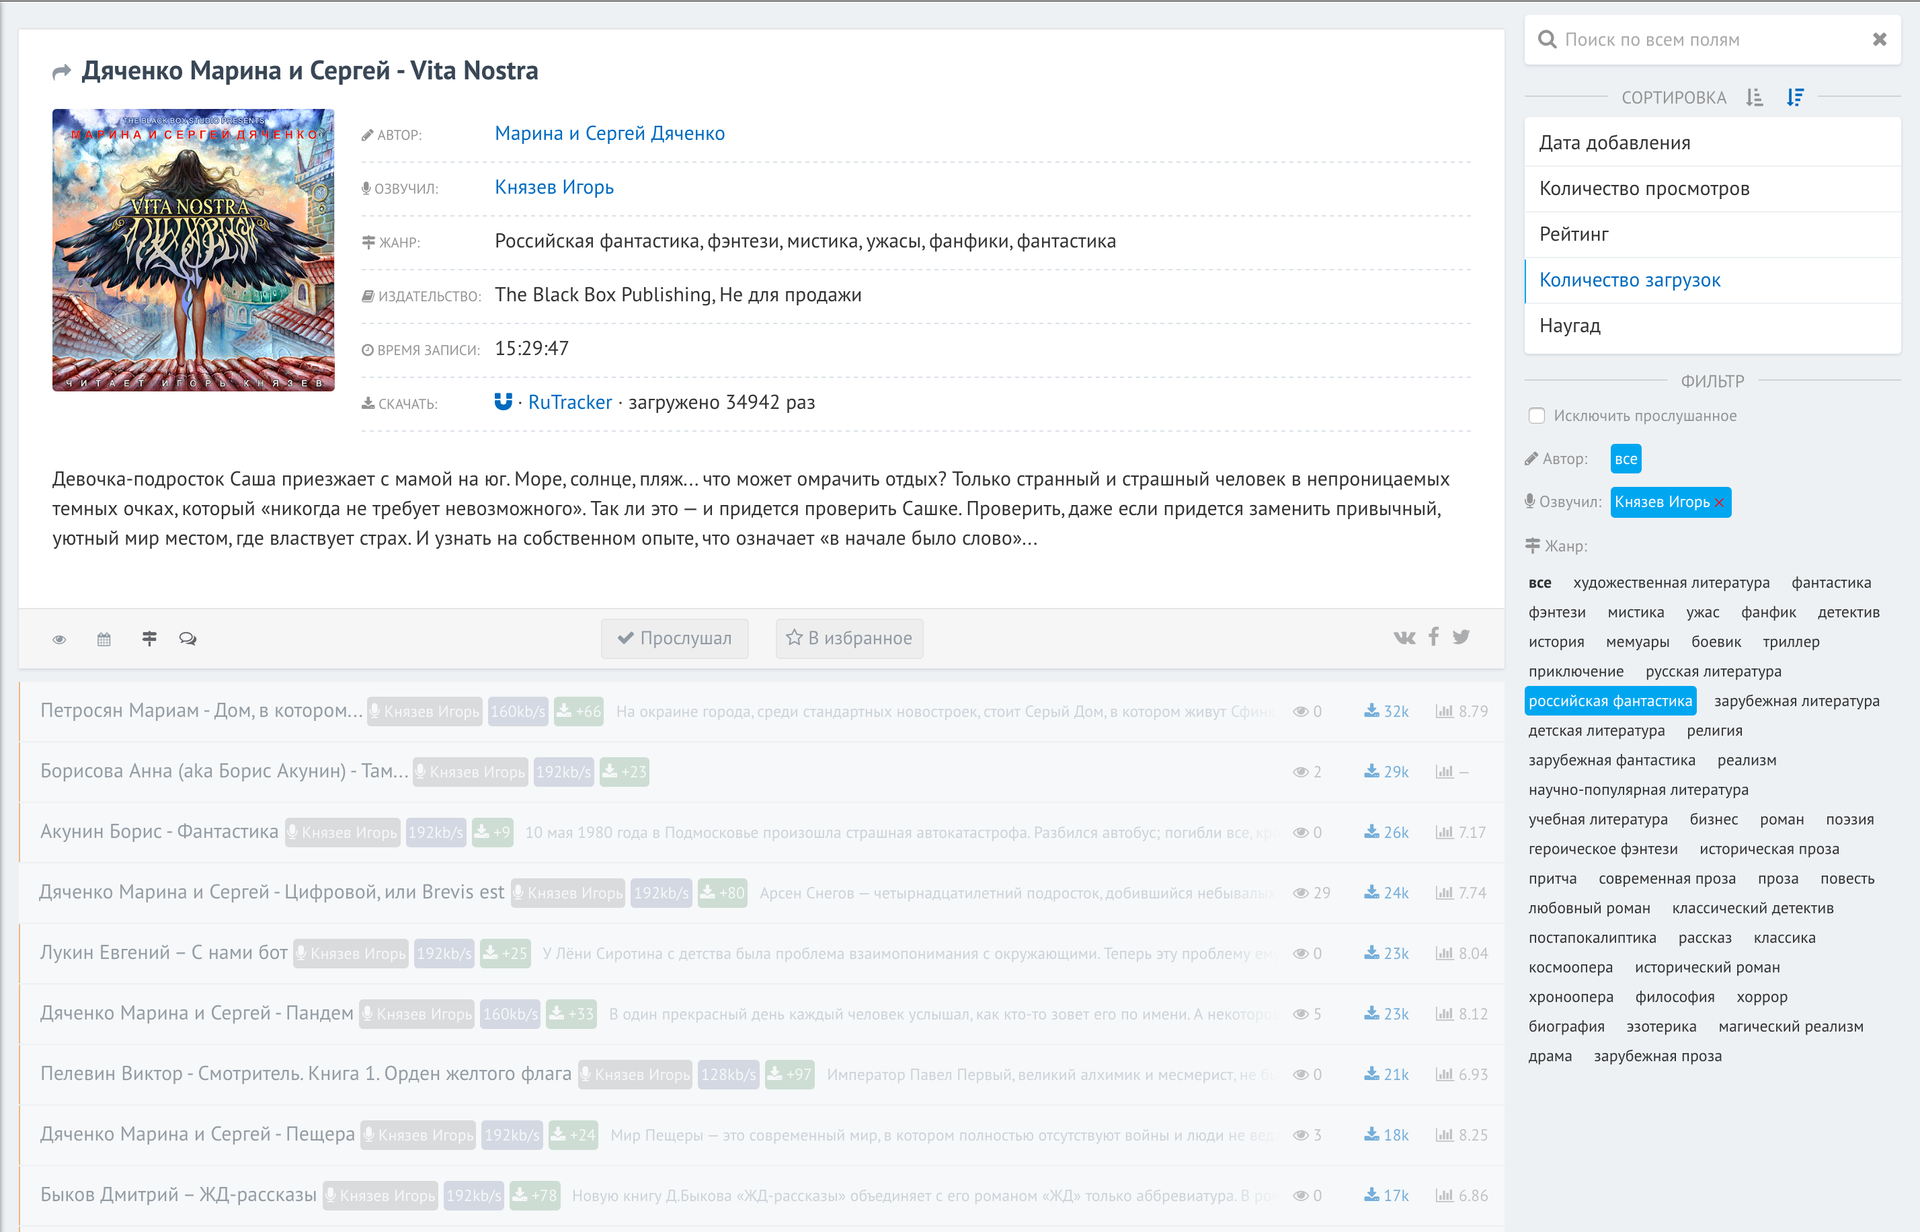
Task: Sort by Наугад
Action: [1712, 325]
